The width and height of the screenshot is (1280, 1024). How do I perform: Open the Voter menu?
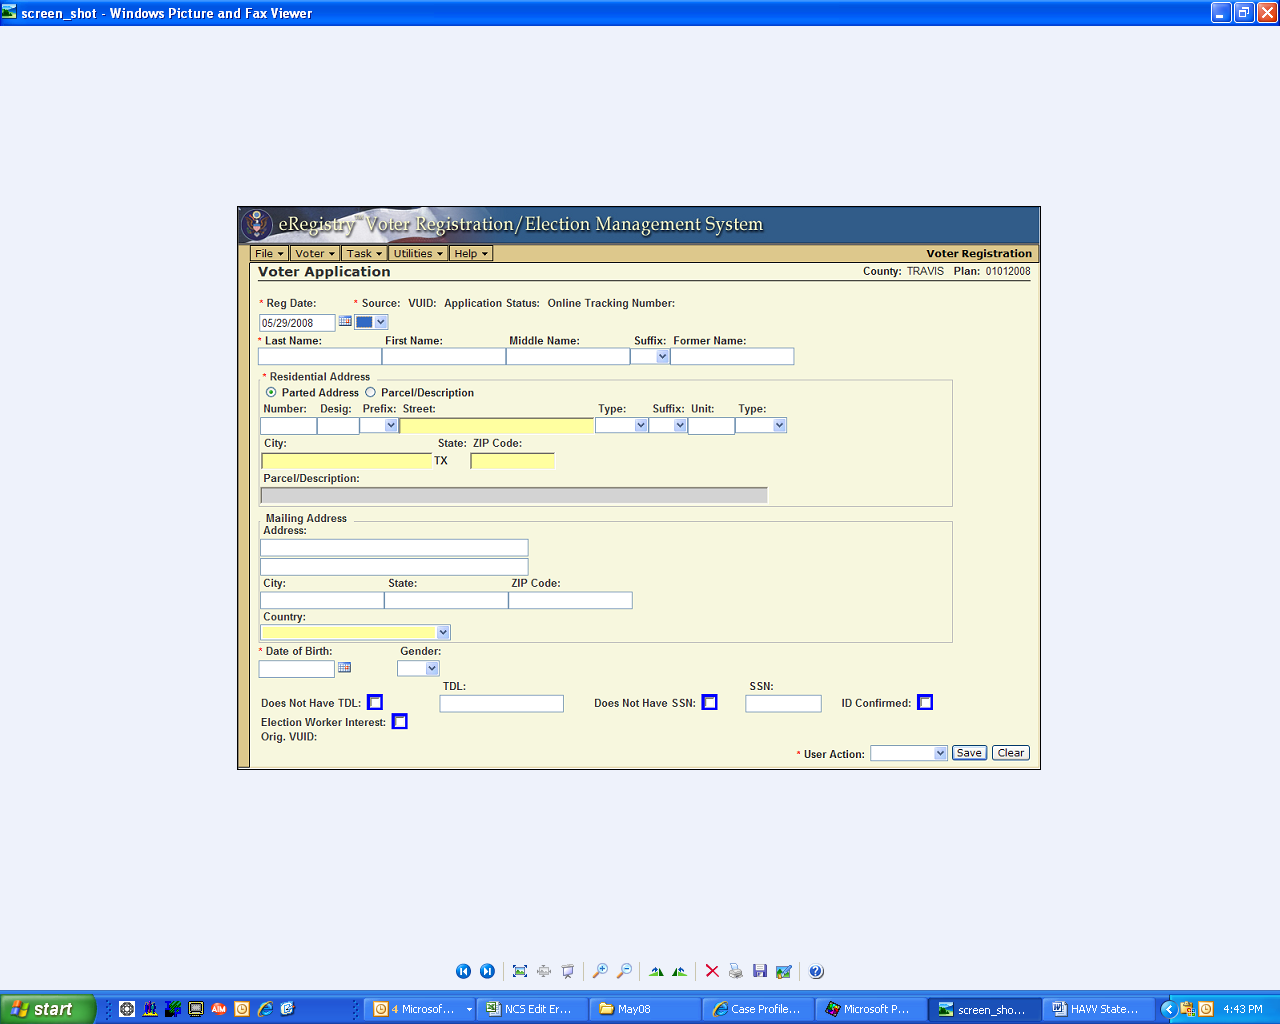coord(315,253)
